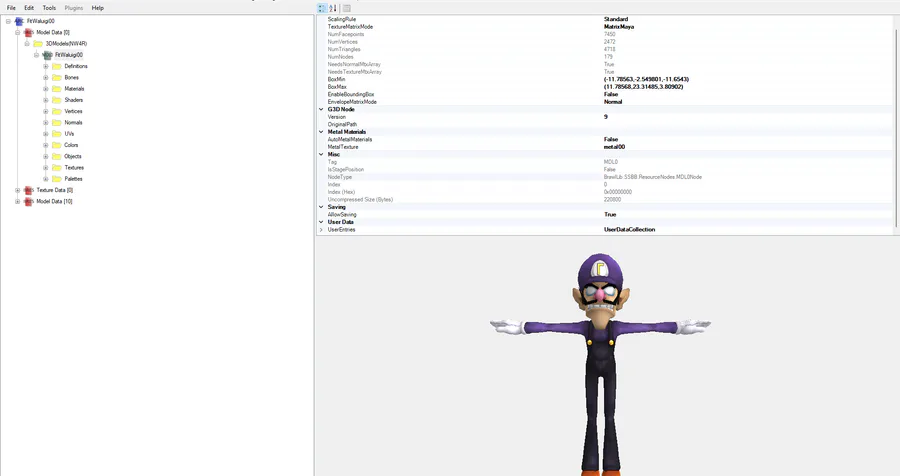Screen dimensions: 900x476
Task: Collapse the root FitWaluigi00 archive node
Action: tap(8, 21)
